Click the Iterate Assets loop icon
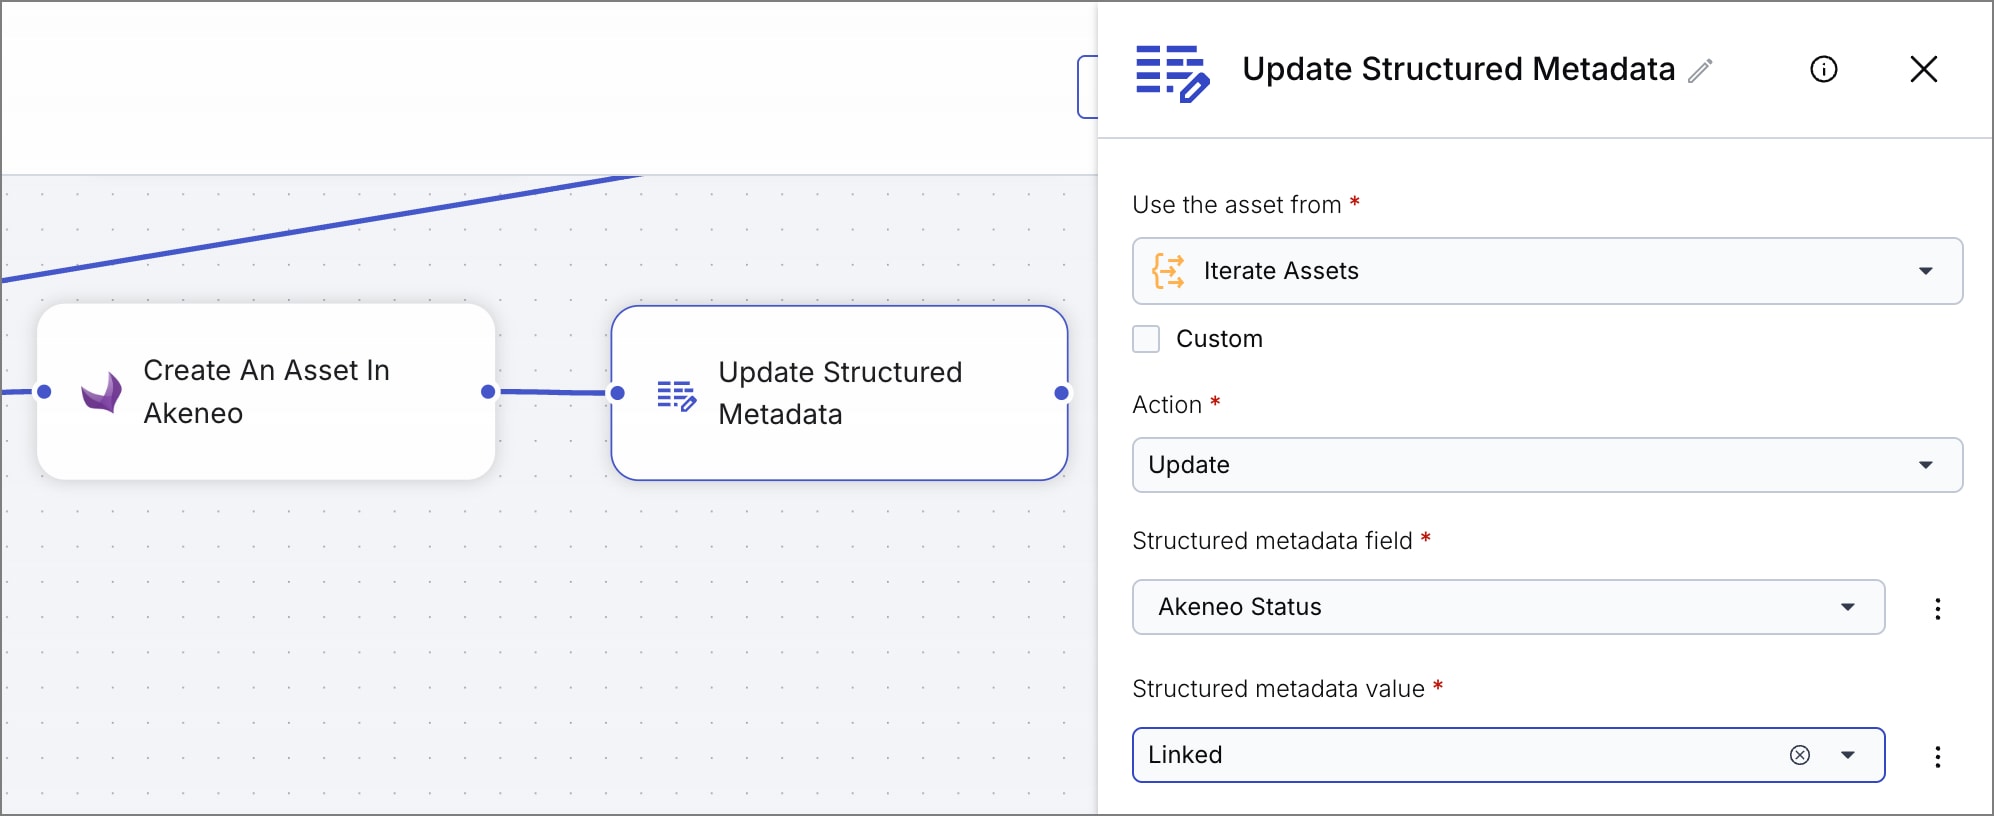This screenshot has height=816, width=1994. 1168,271
